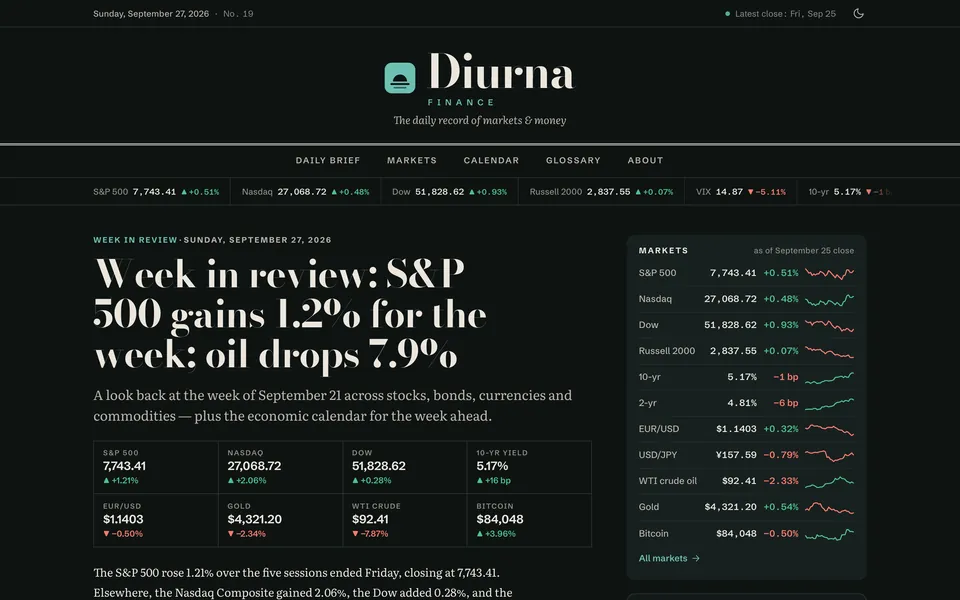Image resolution: width=960 pixels, height=600 pixels.
Task: Open the All markets link
Action: point(669,558)
